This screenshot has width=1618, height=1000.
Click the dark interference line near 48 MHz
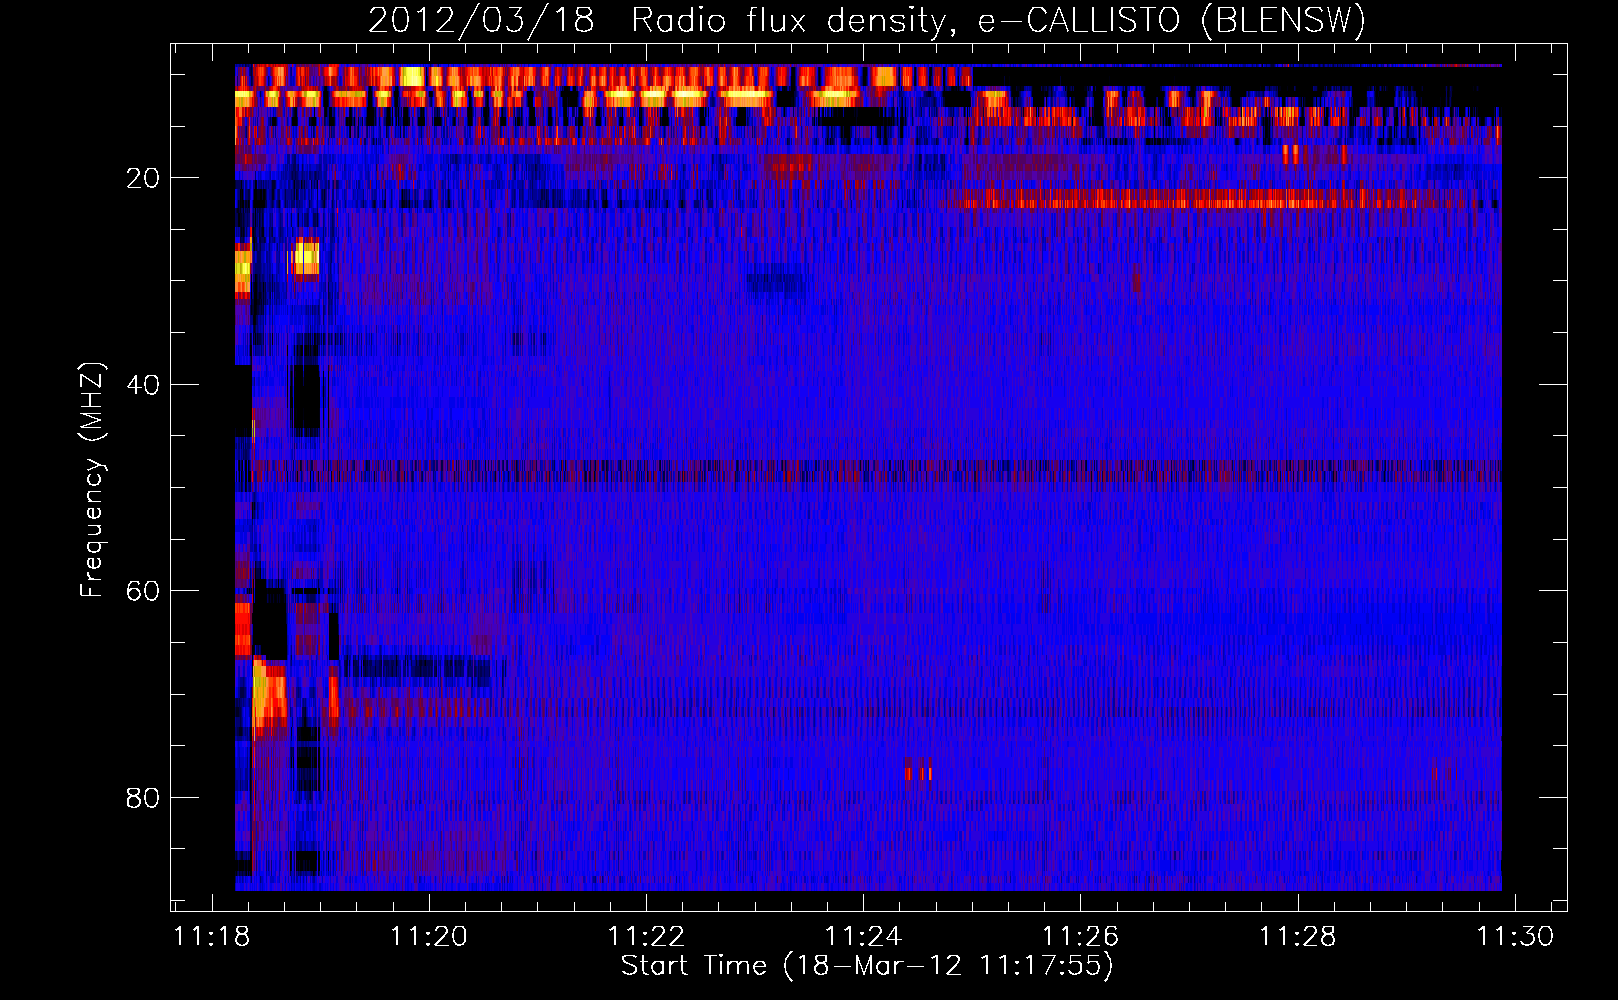868,470
